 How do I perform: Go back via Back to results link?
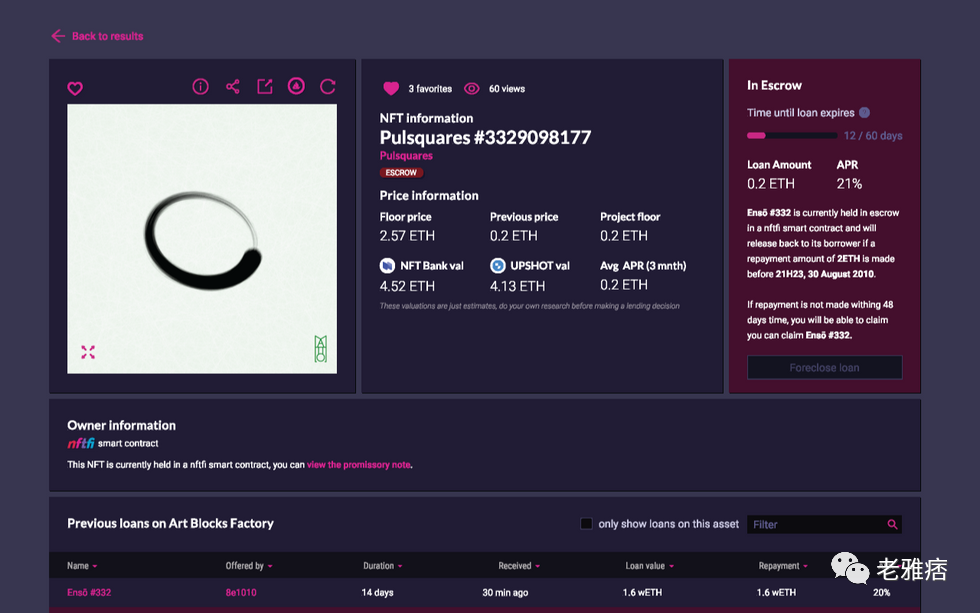coord(108,36)
